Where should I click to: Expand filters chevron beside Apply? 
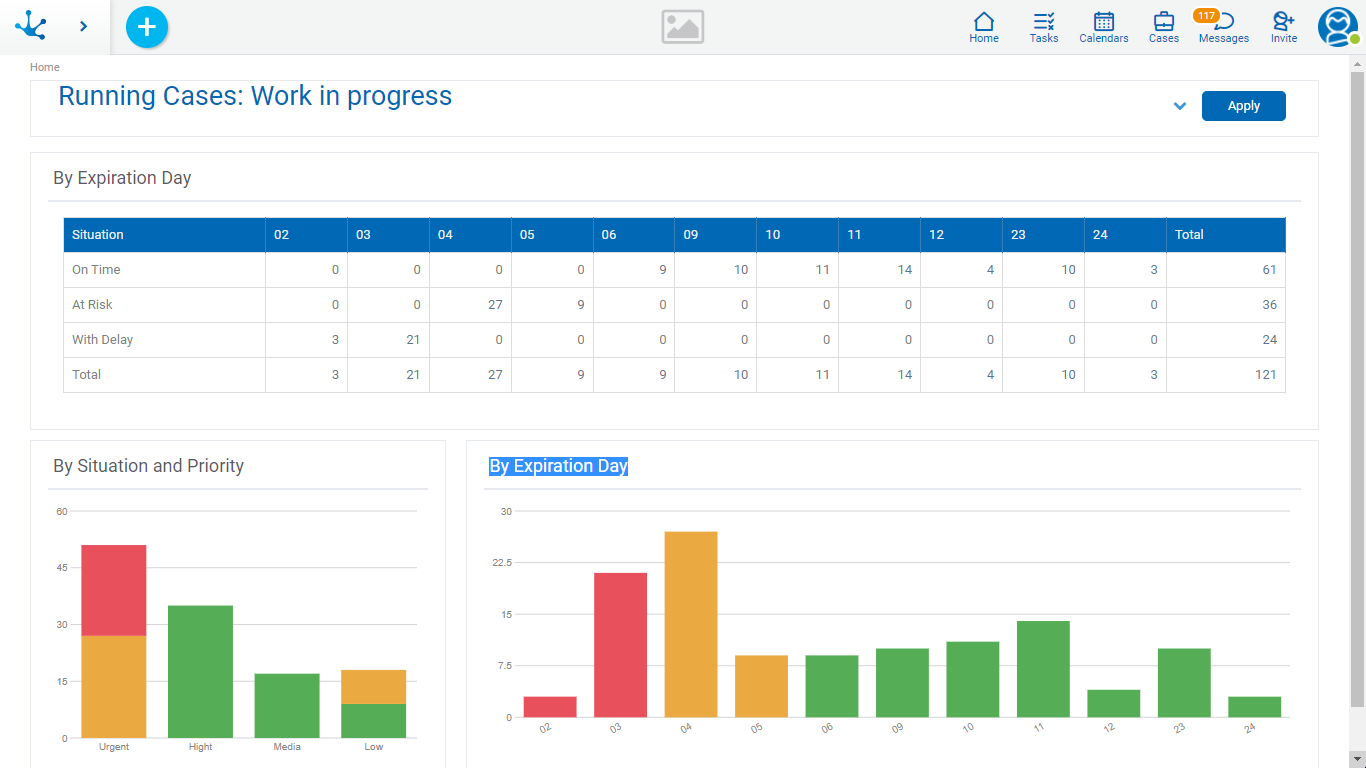(1180, 106)
